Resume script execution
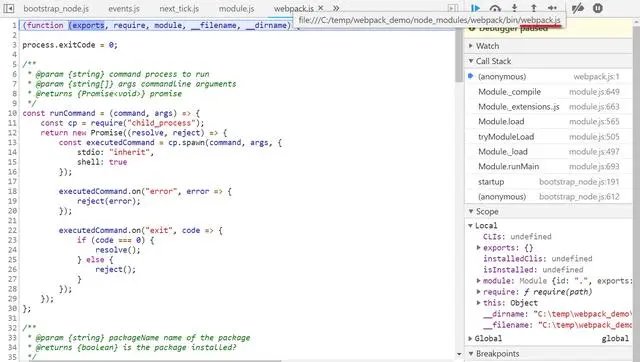640x362 pixels. (476, 8)
